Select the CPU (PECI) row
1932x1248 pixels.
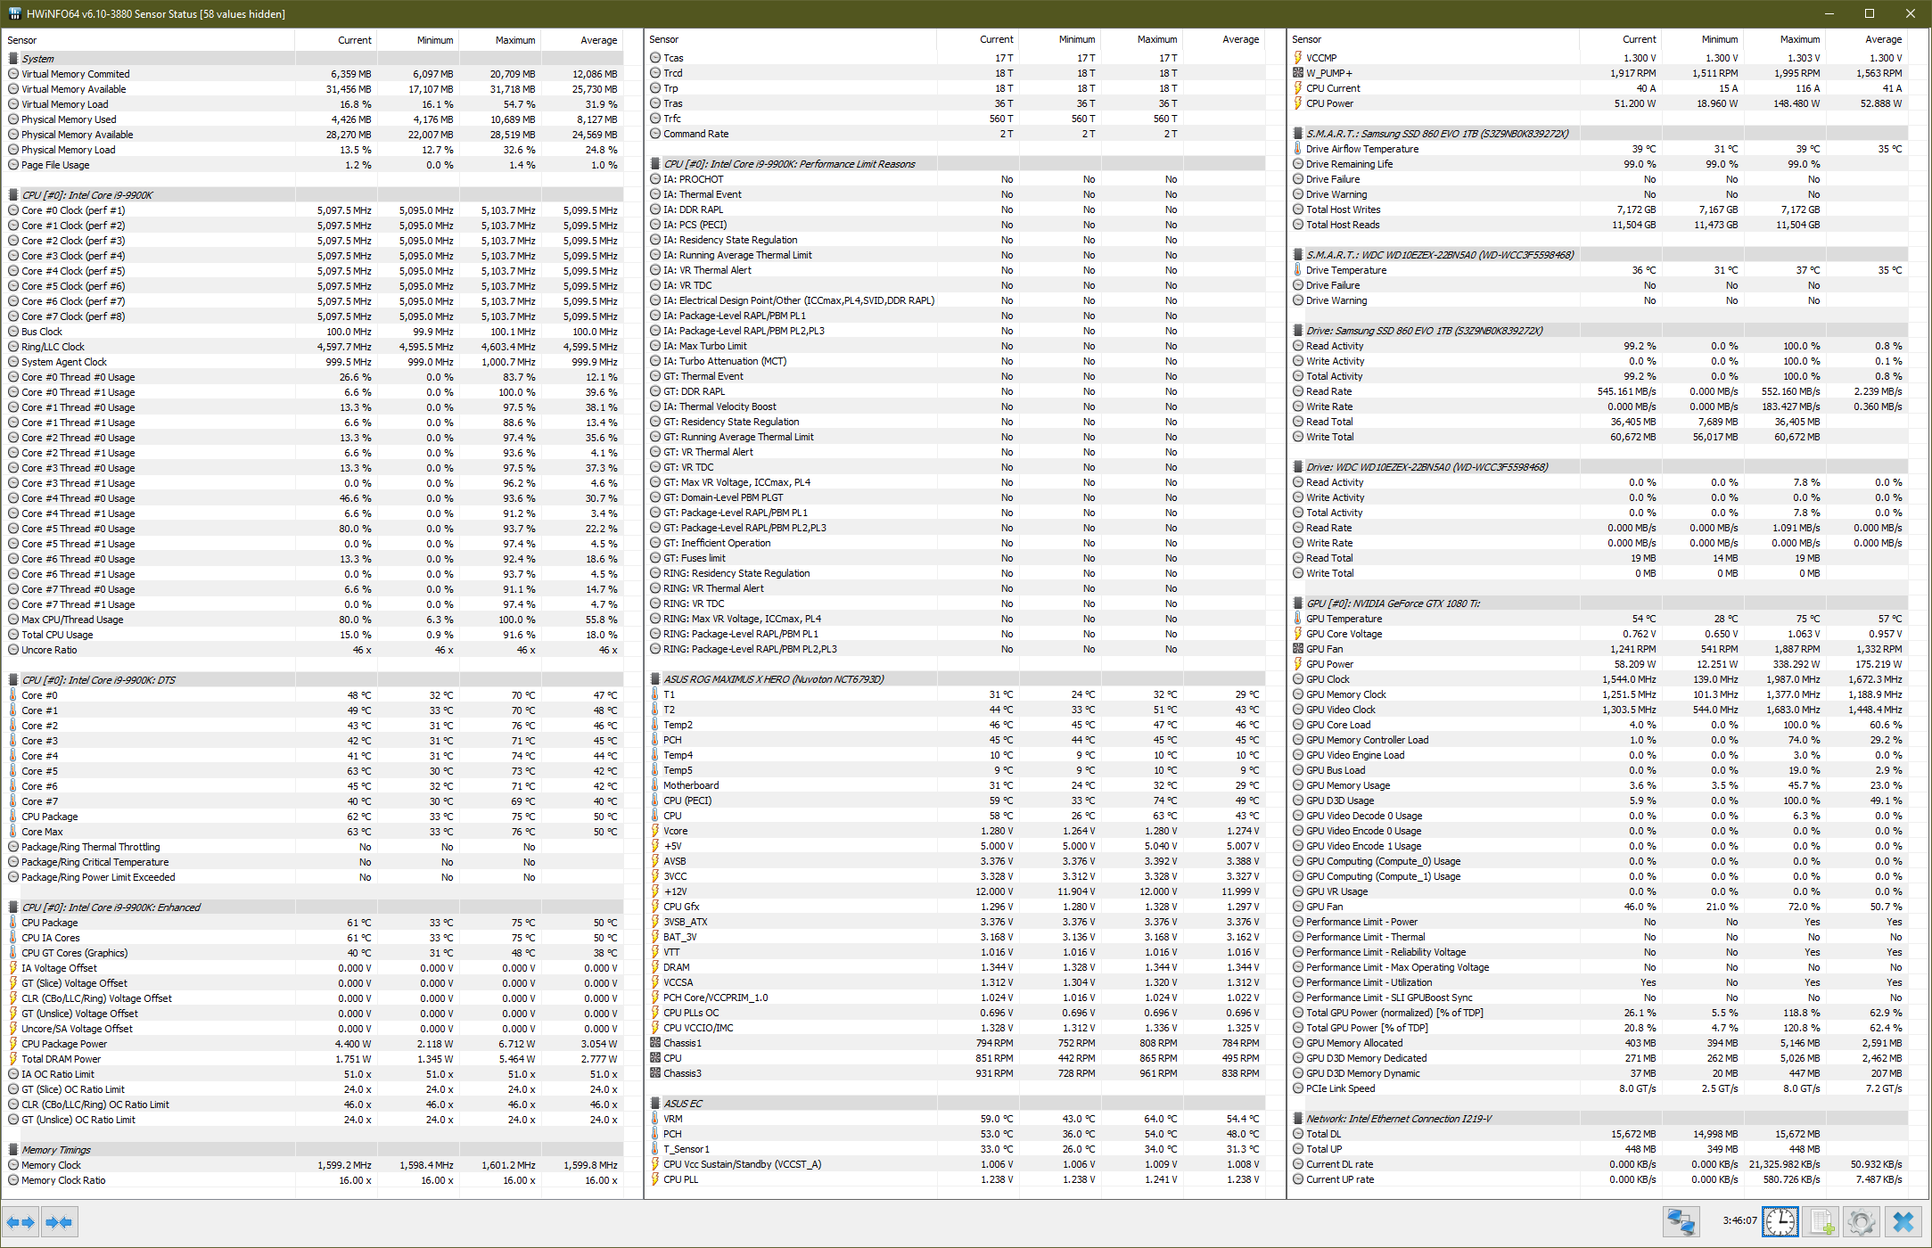coord(955,800)
